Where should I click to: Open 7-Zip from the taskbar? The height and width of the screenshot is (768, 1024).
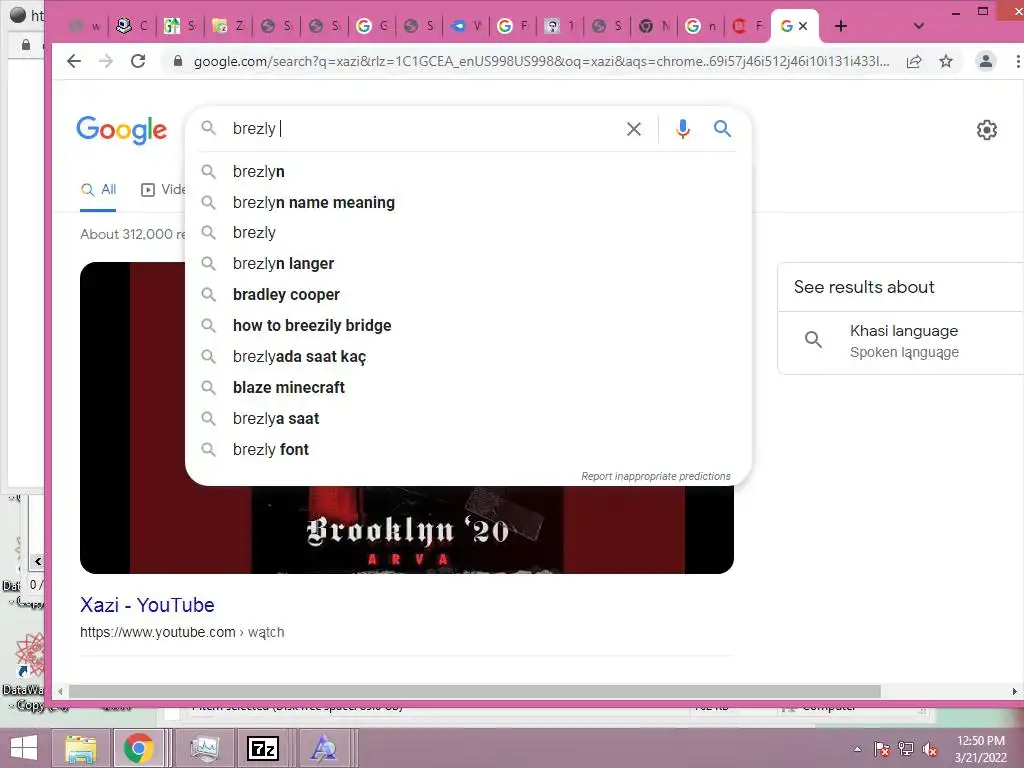tap(263, 748)
